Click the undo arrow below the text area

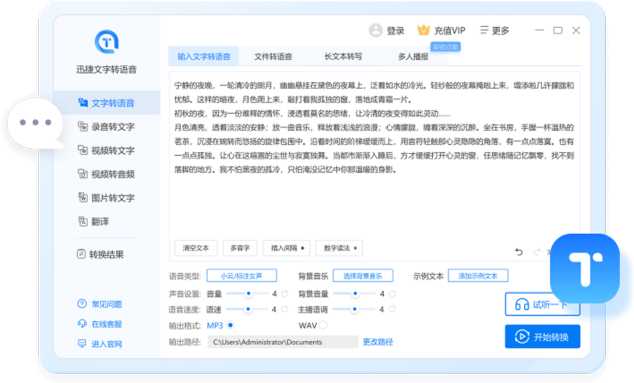[x=519, y=252]
